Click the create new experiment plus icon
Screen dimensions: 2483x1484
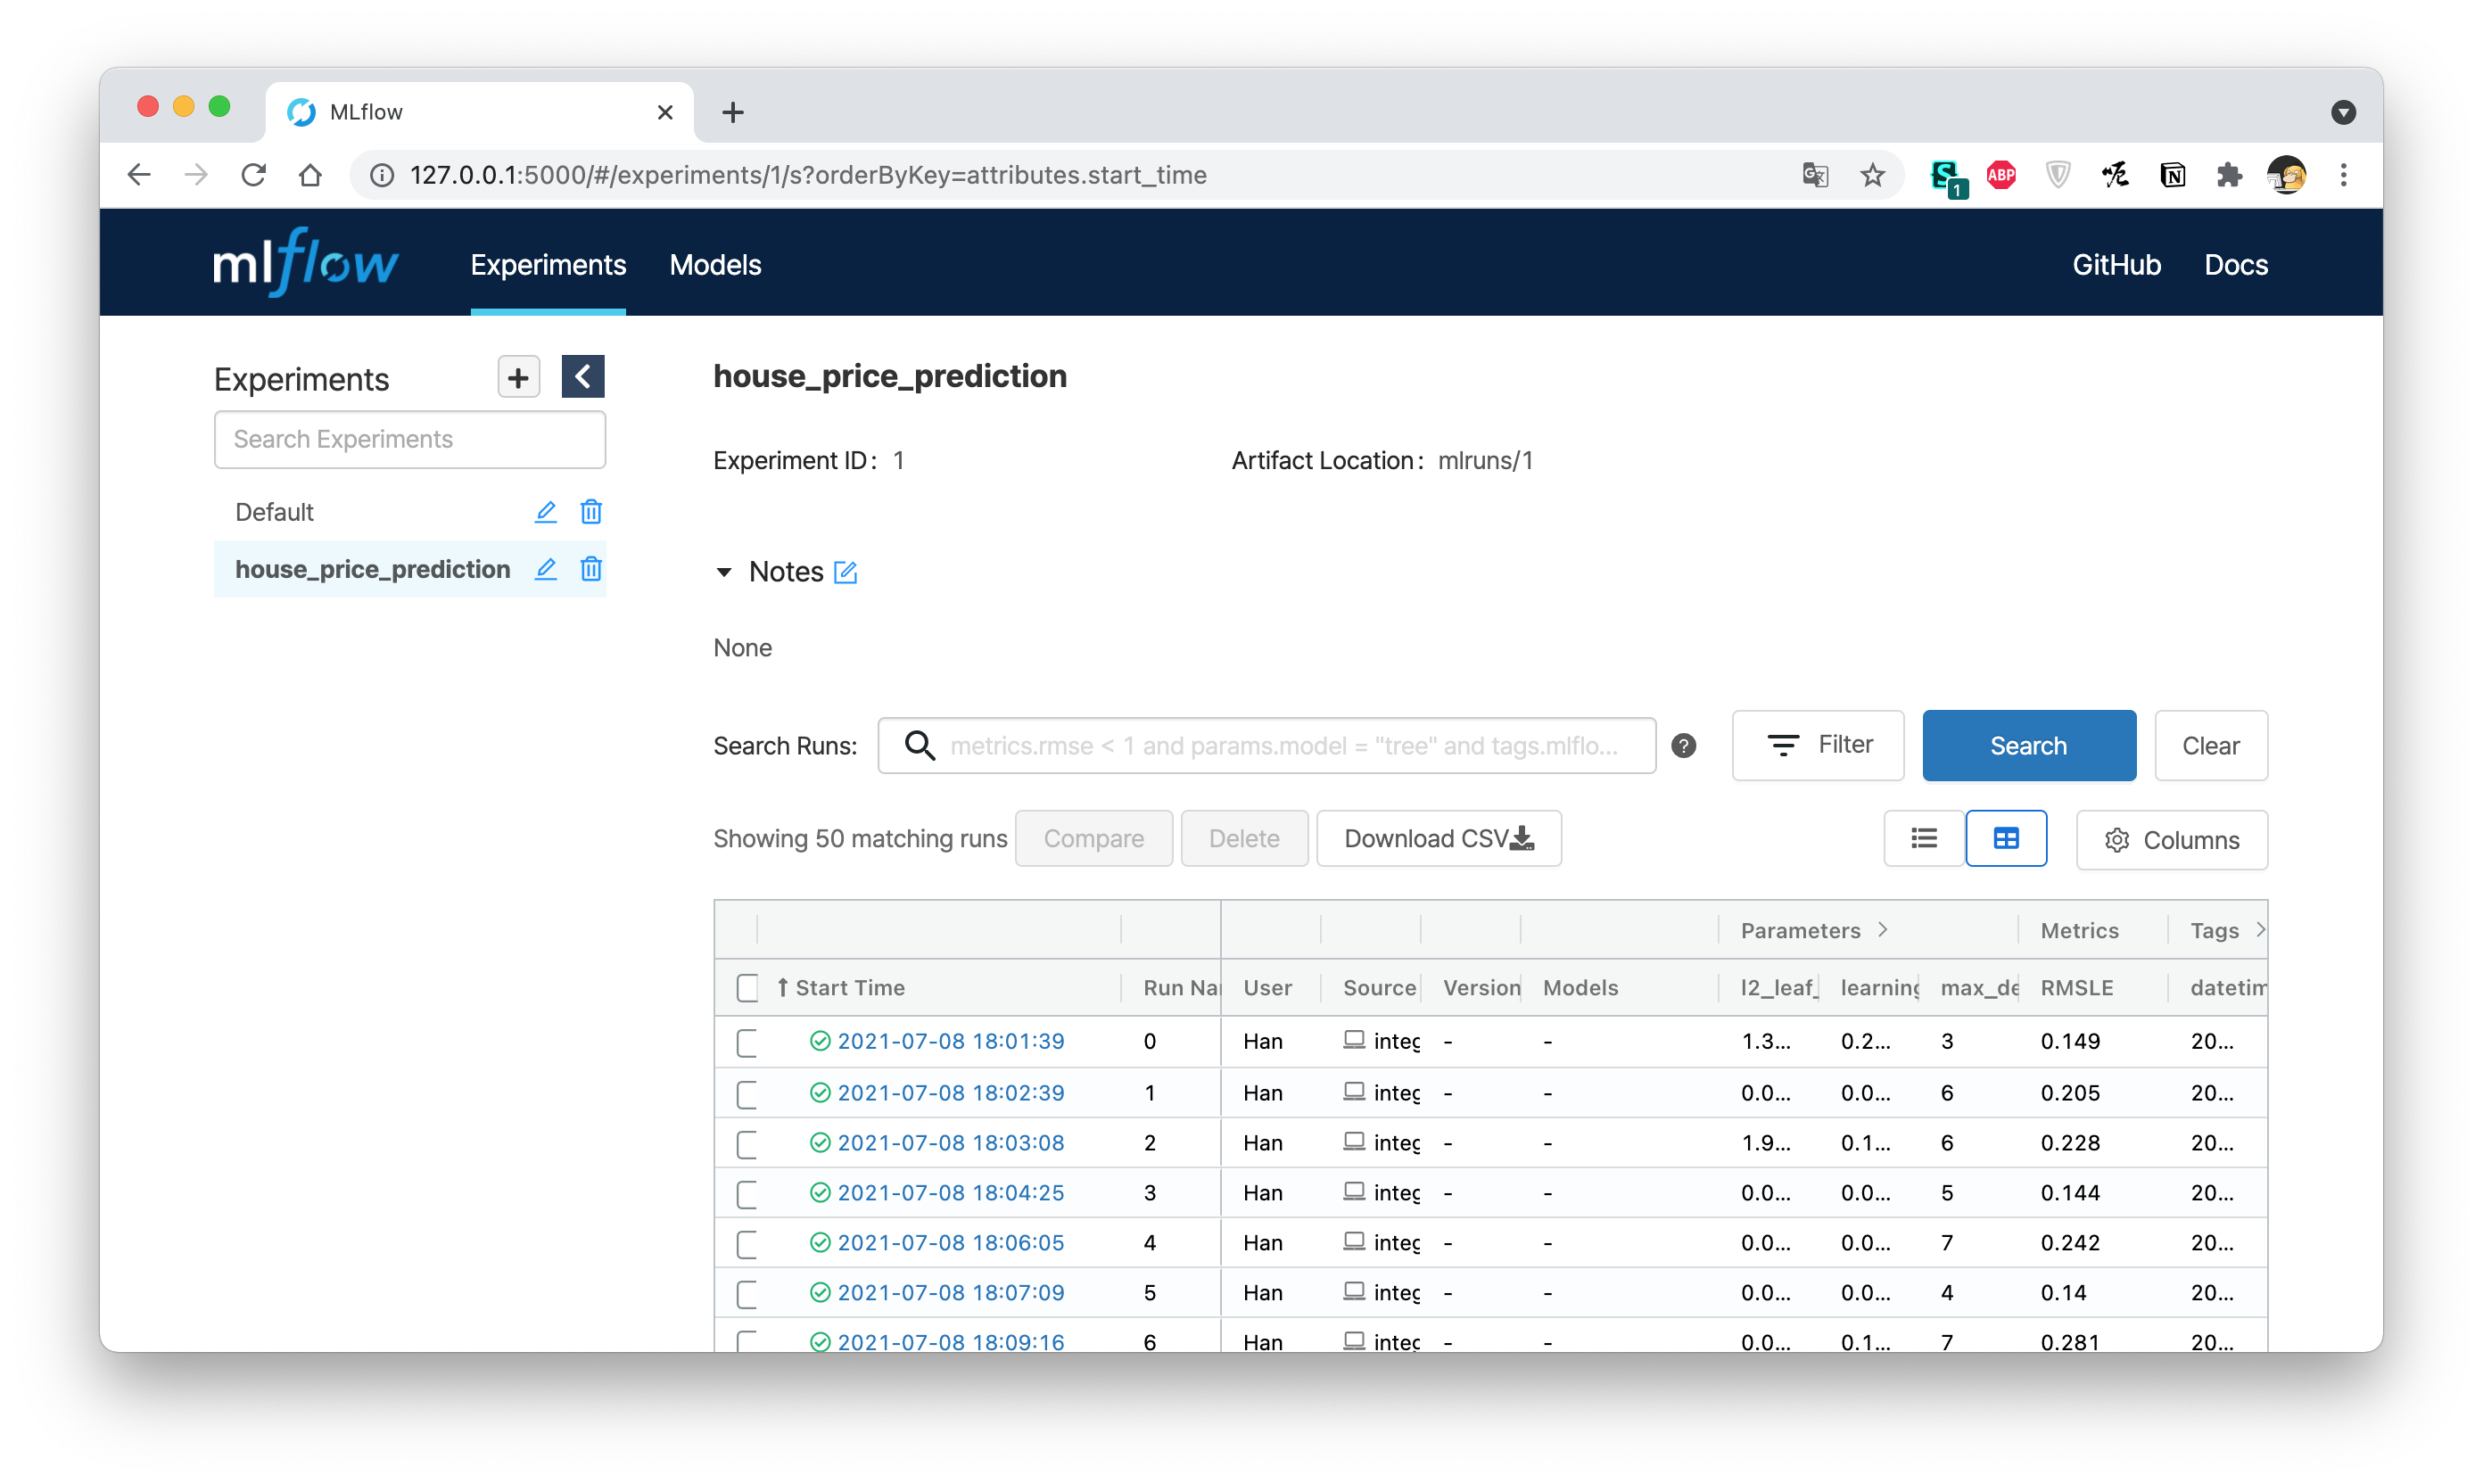point(518,378)
